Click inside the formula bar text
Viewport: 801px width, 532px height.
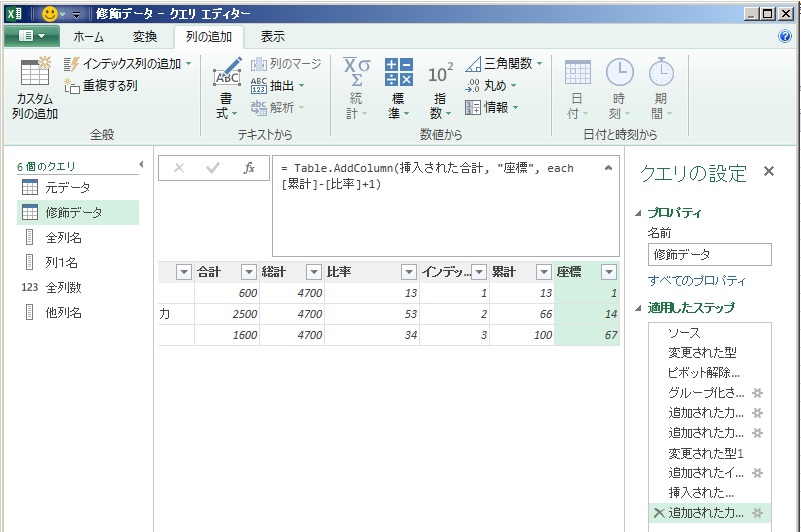(x=427, y=176)
